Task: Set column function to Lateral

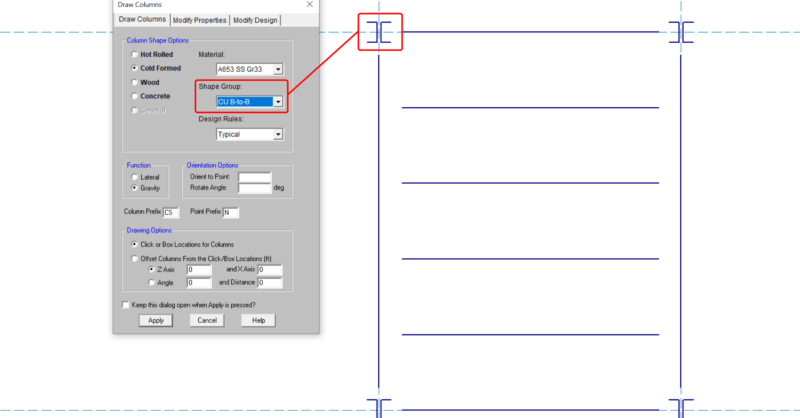Action: tap(134, 177)
